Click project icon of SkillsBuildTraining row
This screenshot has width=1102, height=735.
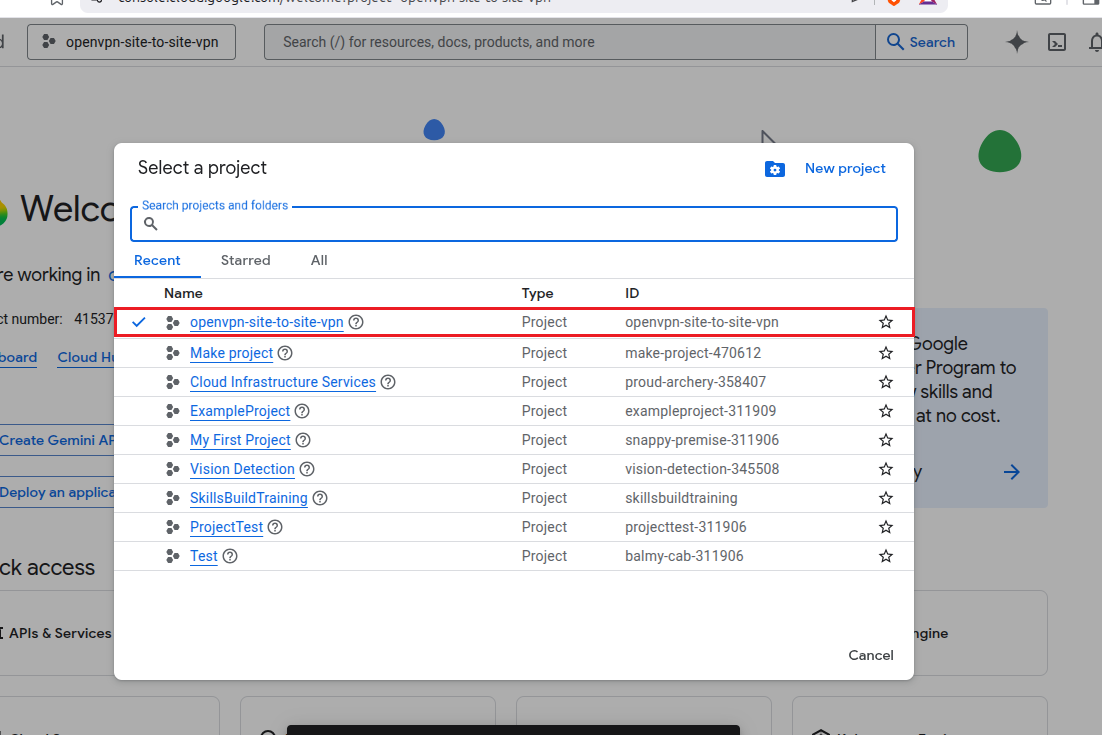click(172, 498)
